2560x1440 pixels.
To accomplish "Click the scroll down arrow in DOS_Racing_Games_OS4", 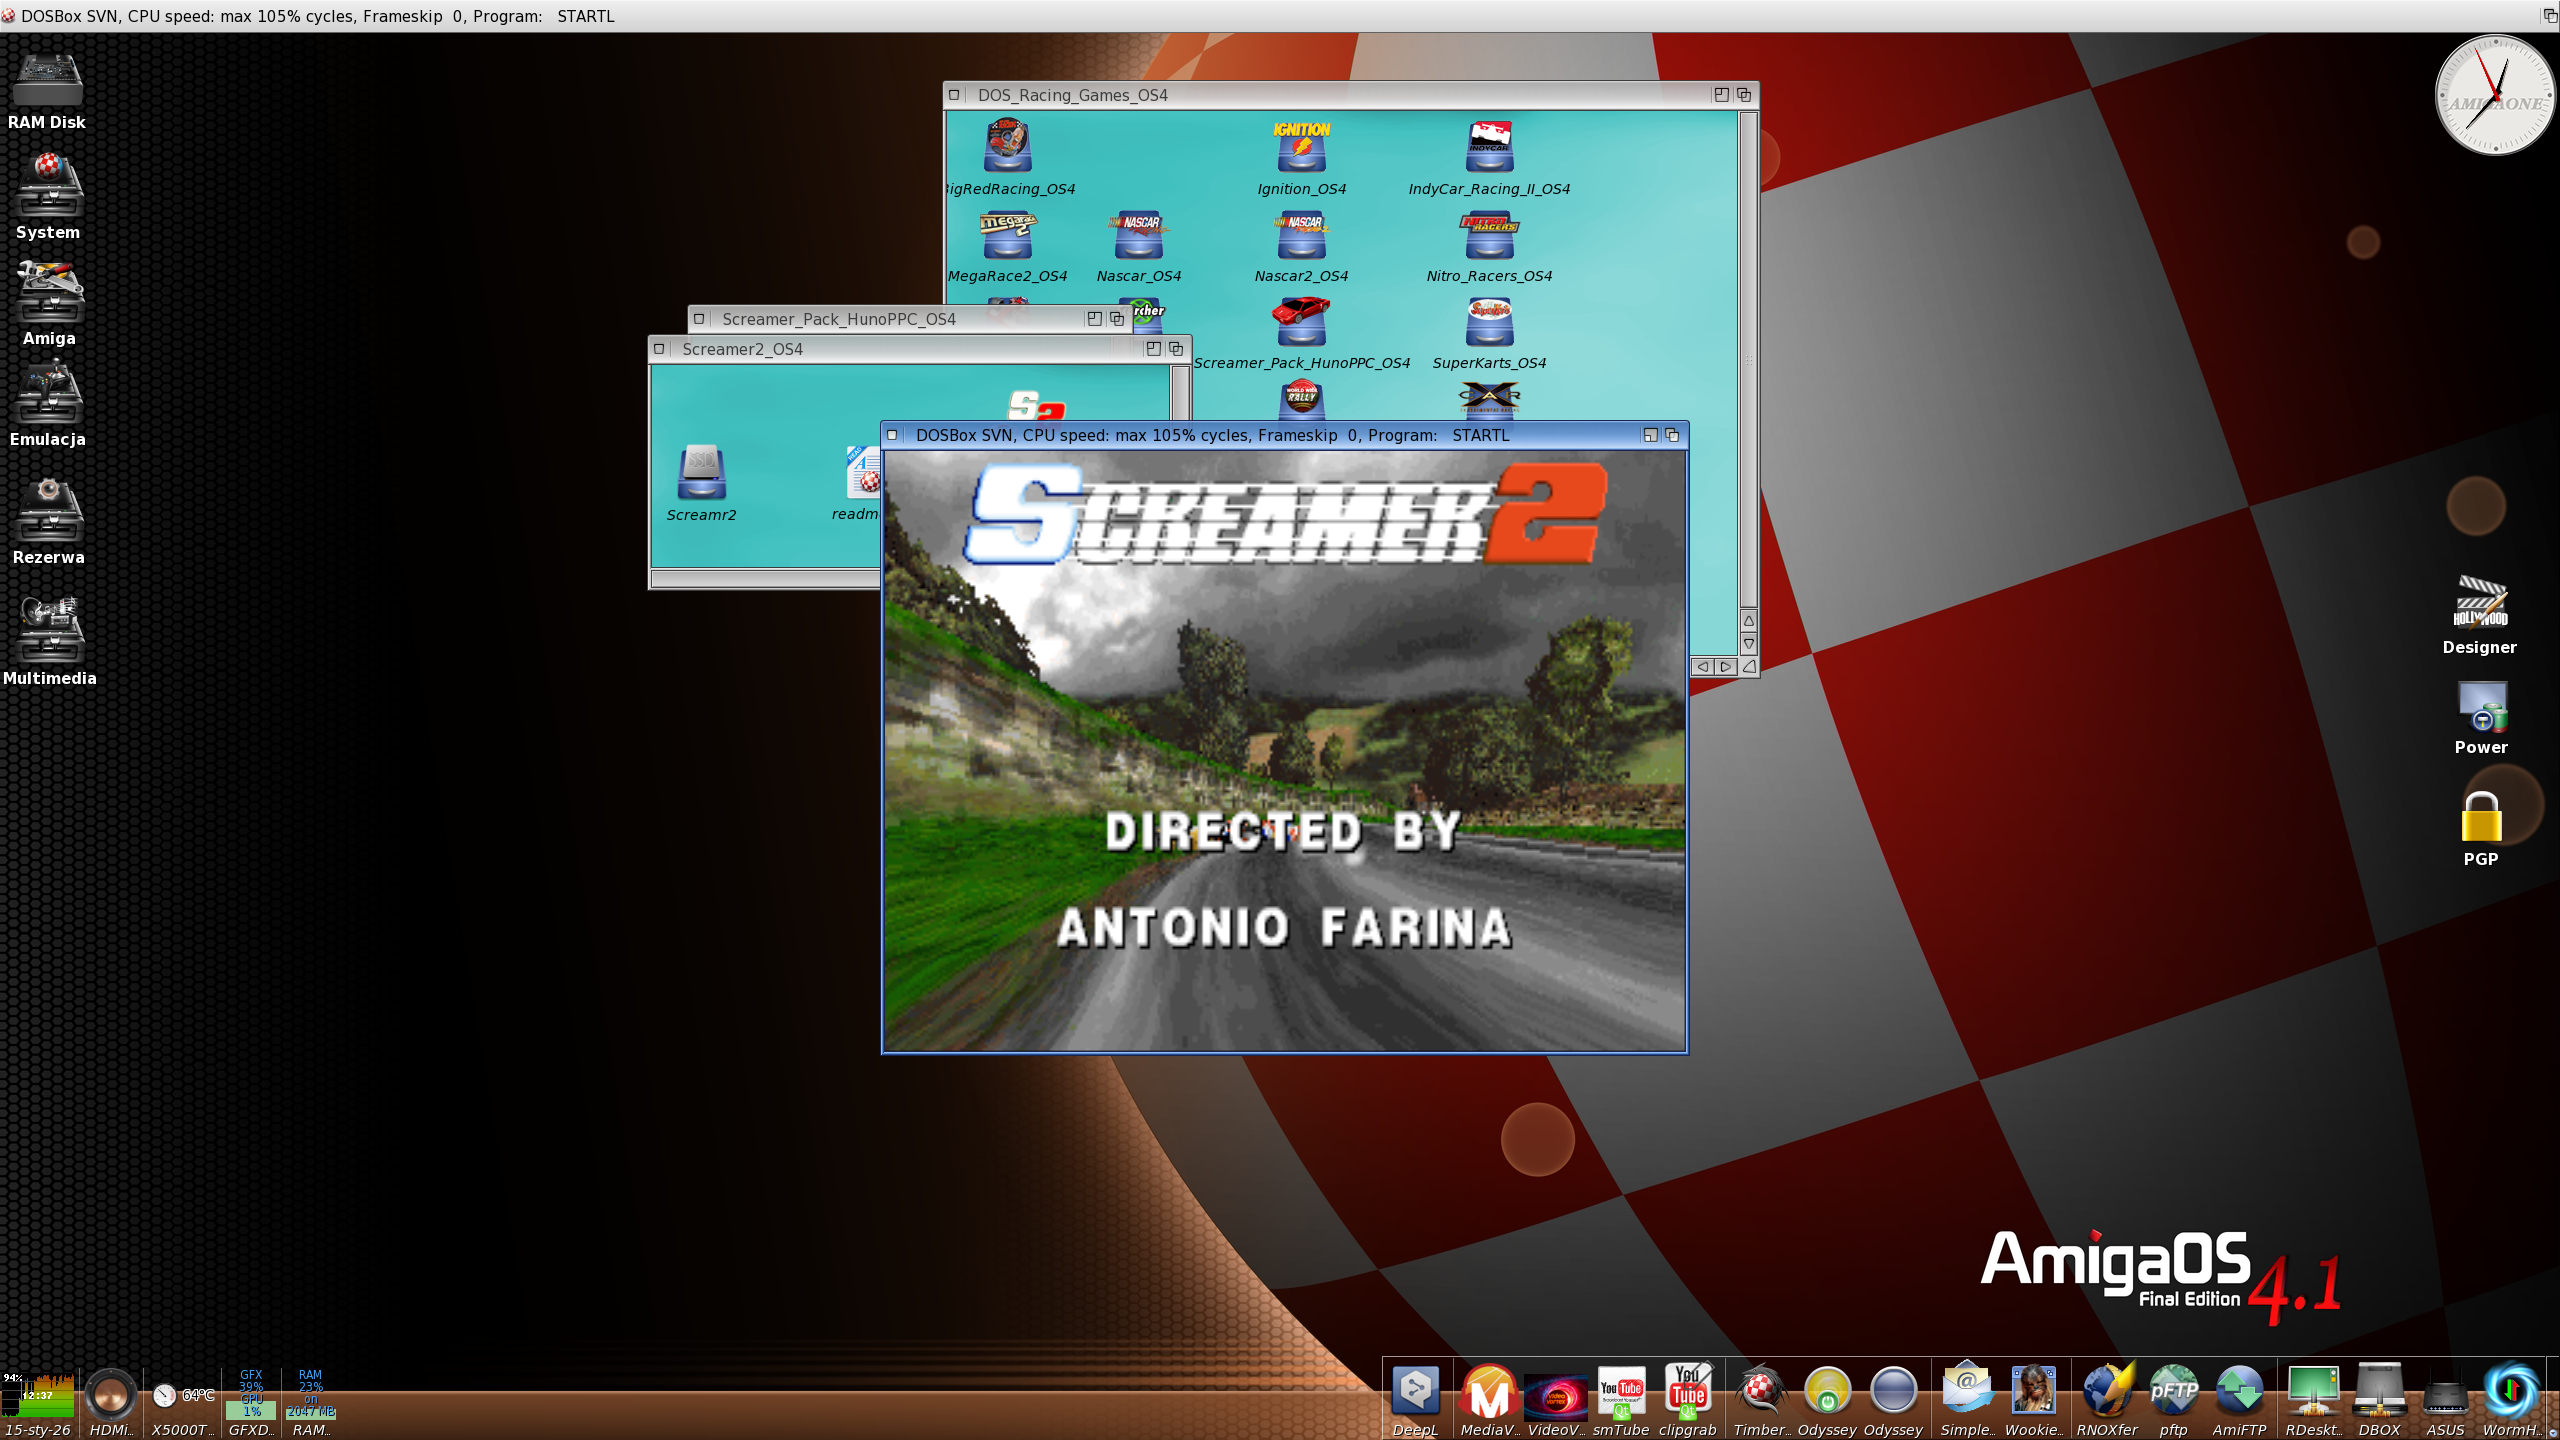I will pyautogui.click(x=1749, y=644).
